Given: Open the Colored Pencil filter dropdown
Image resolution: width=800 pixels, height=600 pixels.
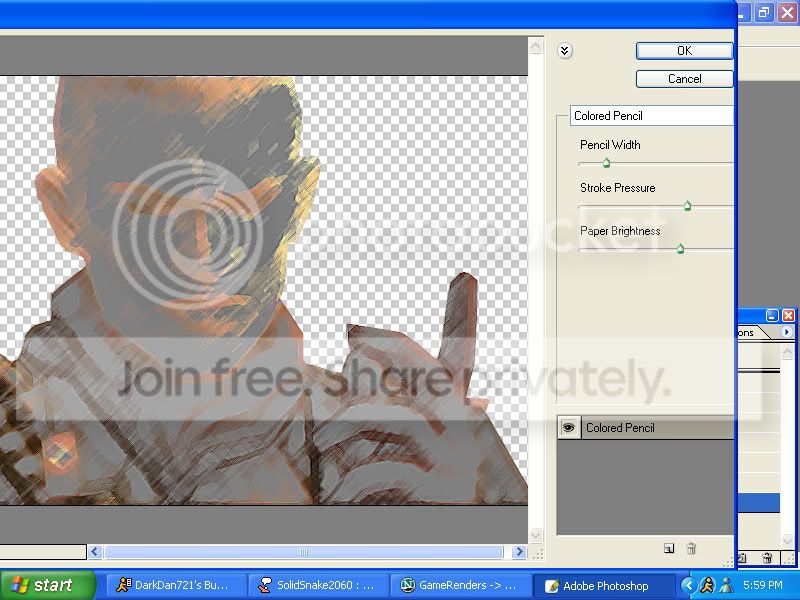Looking at the screenshot, I should [x=652, y=116].
